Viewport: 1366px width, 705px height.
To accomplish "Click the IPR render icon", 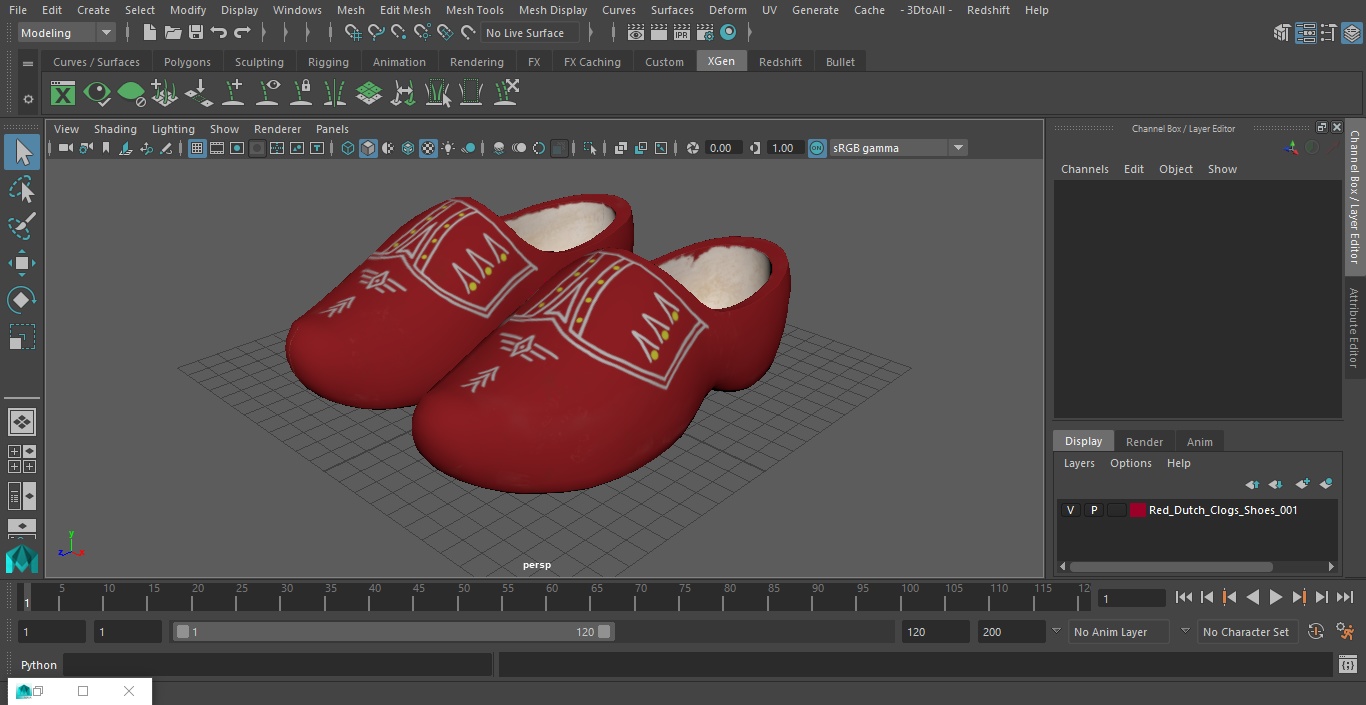I will click(682, 33).
